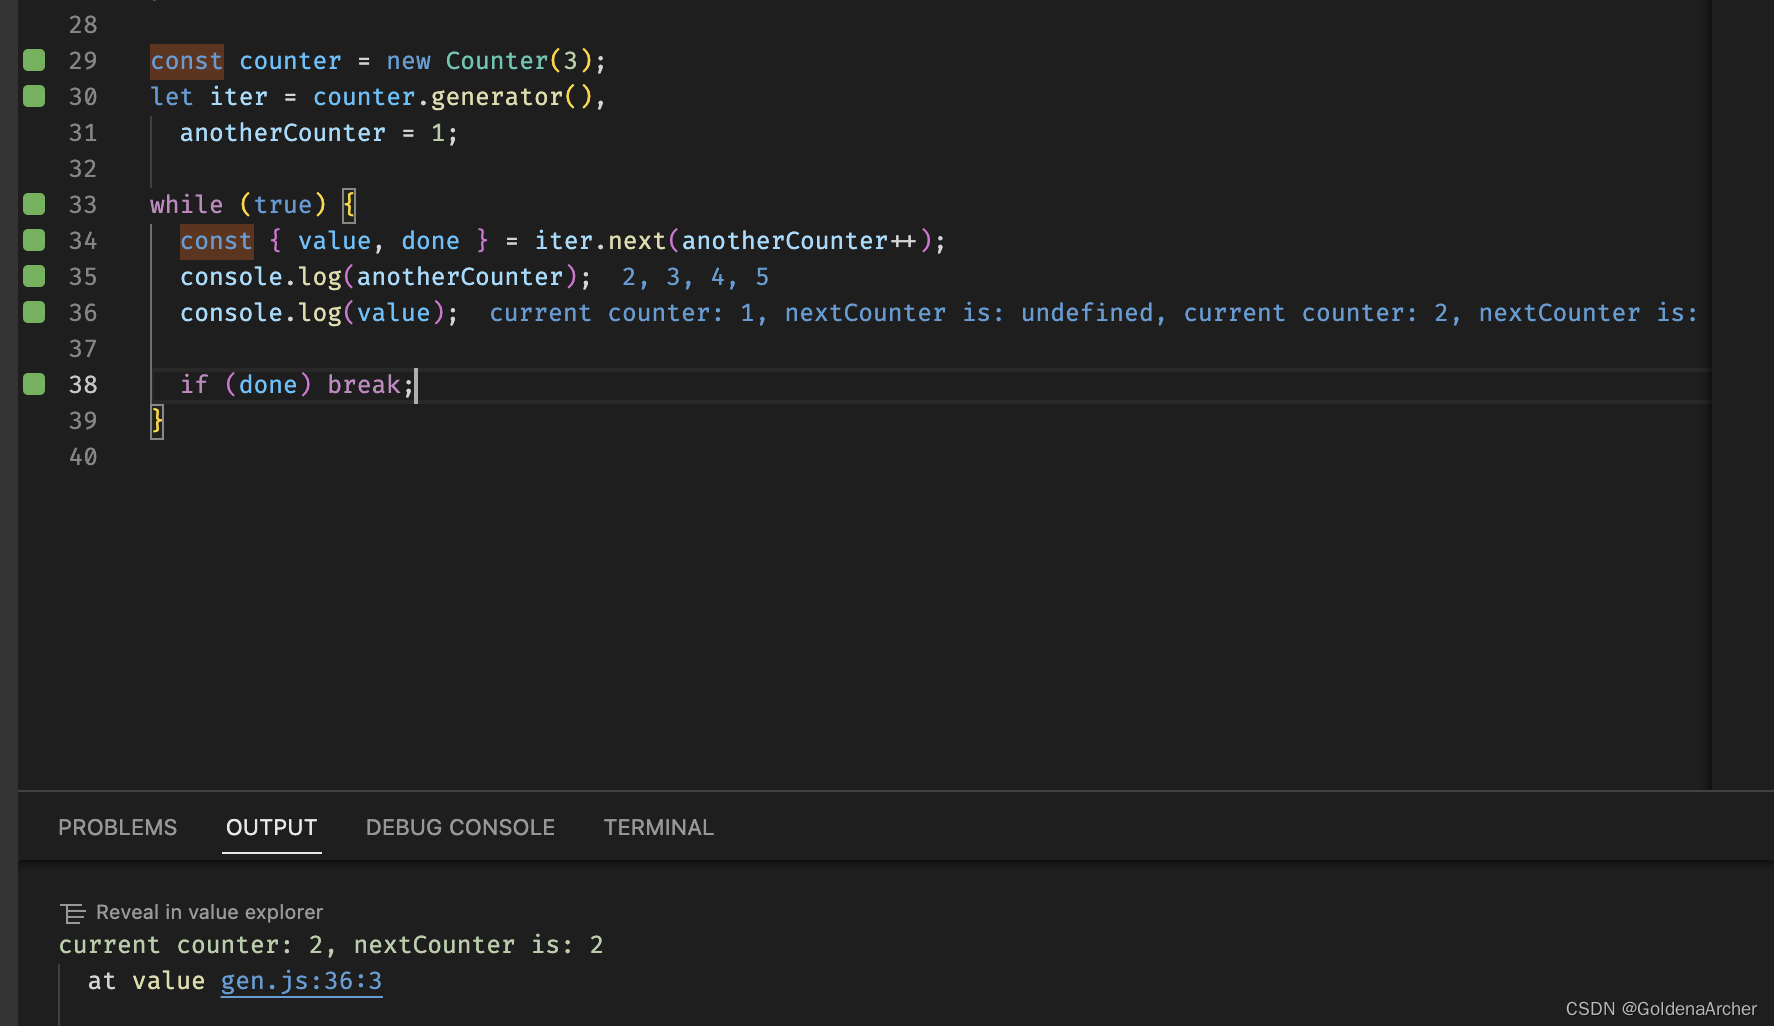Screen dimensions: 1774x1026
Task: Click Reveal in value explorer text
Action: click(x=209, y=912)
